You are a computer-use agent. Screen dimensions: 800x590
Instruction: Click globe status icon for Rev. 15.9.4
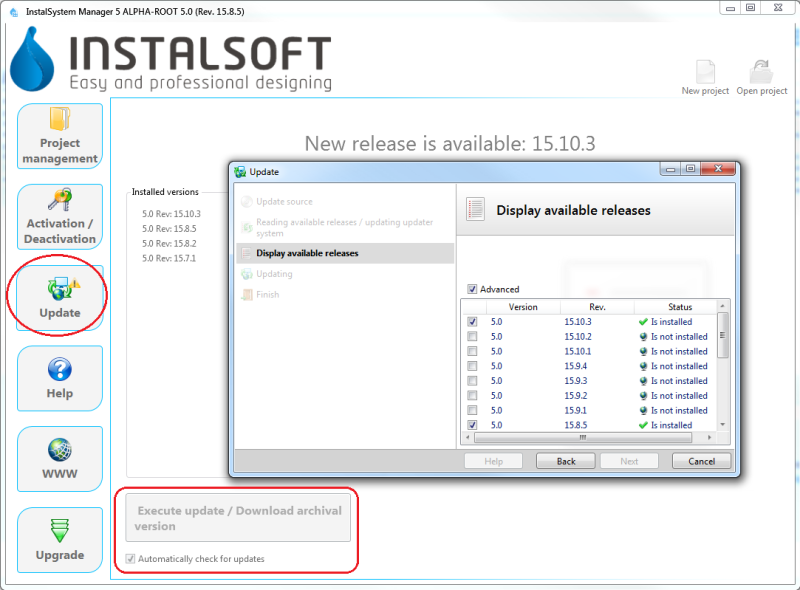[x=643, y=366]
